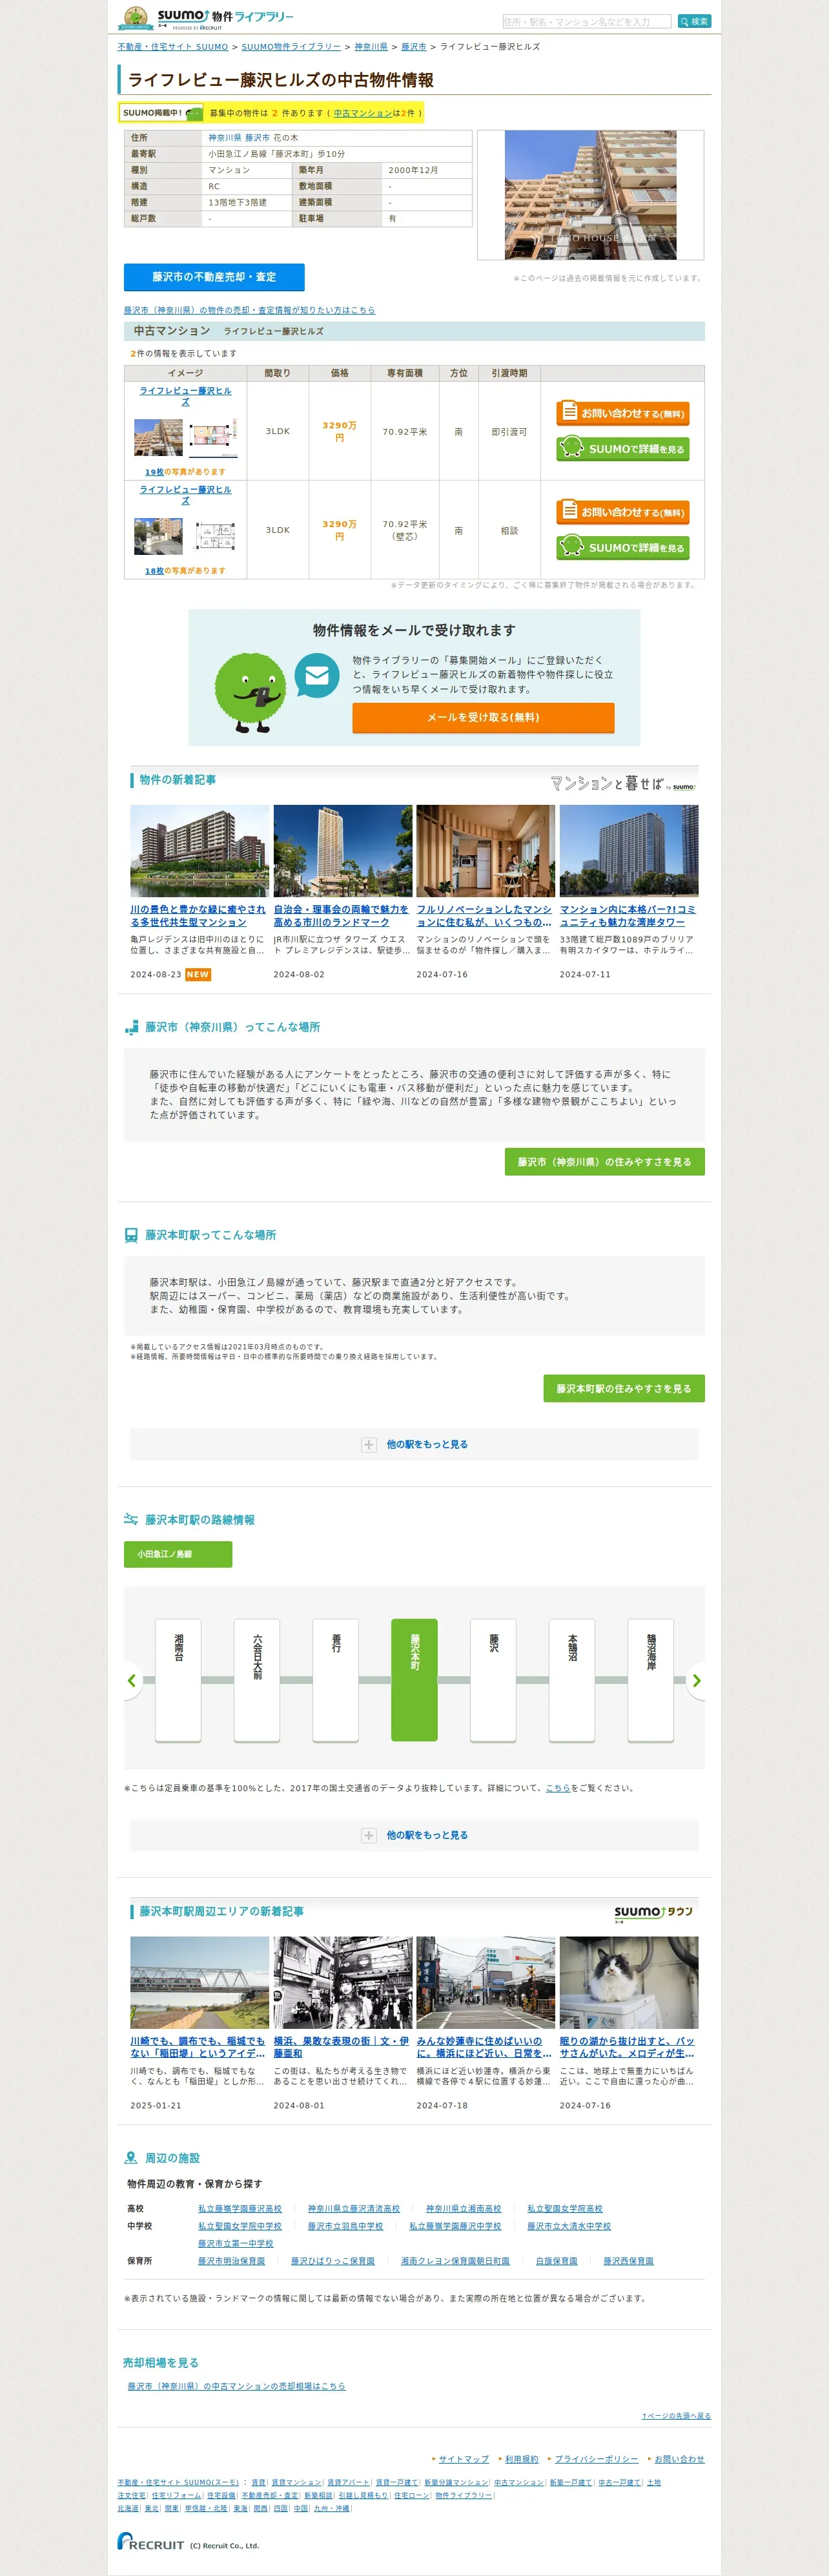
Task: Open プライバシーポリシー footer link
Action: coord(597,2459)
